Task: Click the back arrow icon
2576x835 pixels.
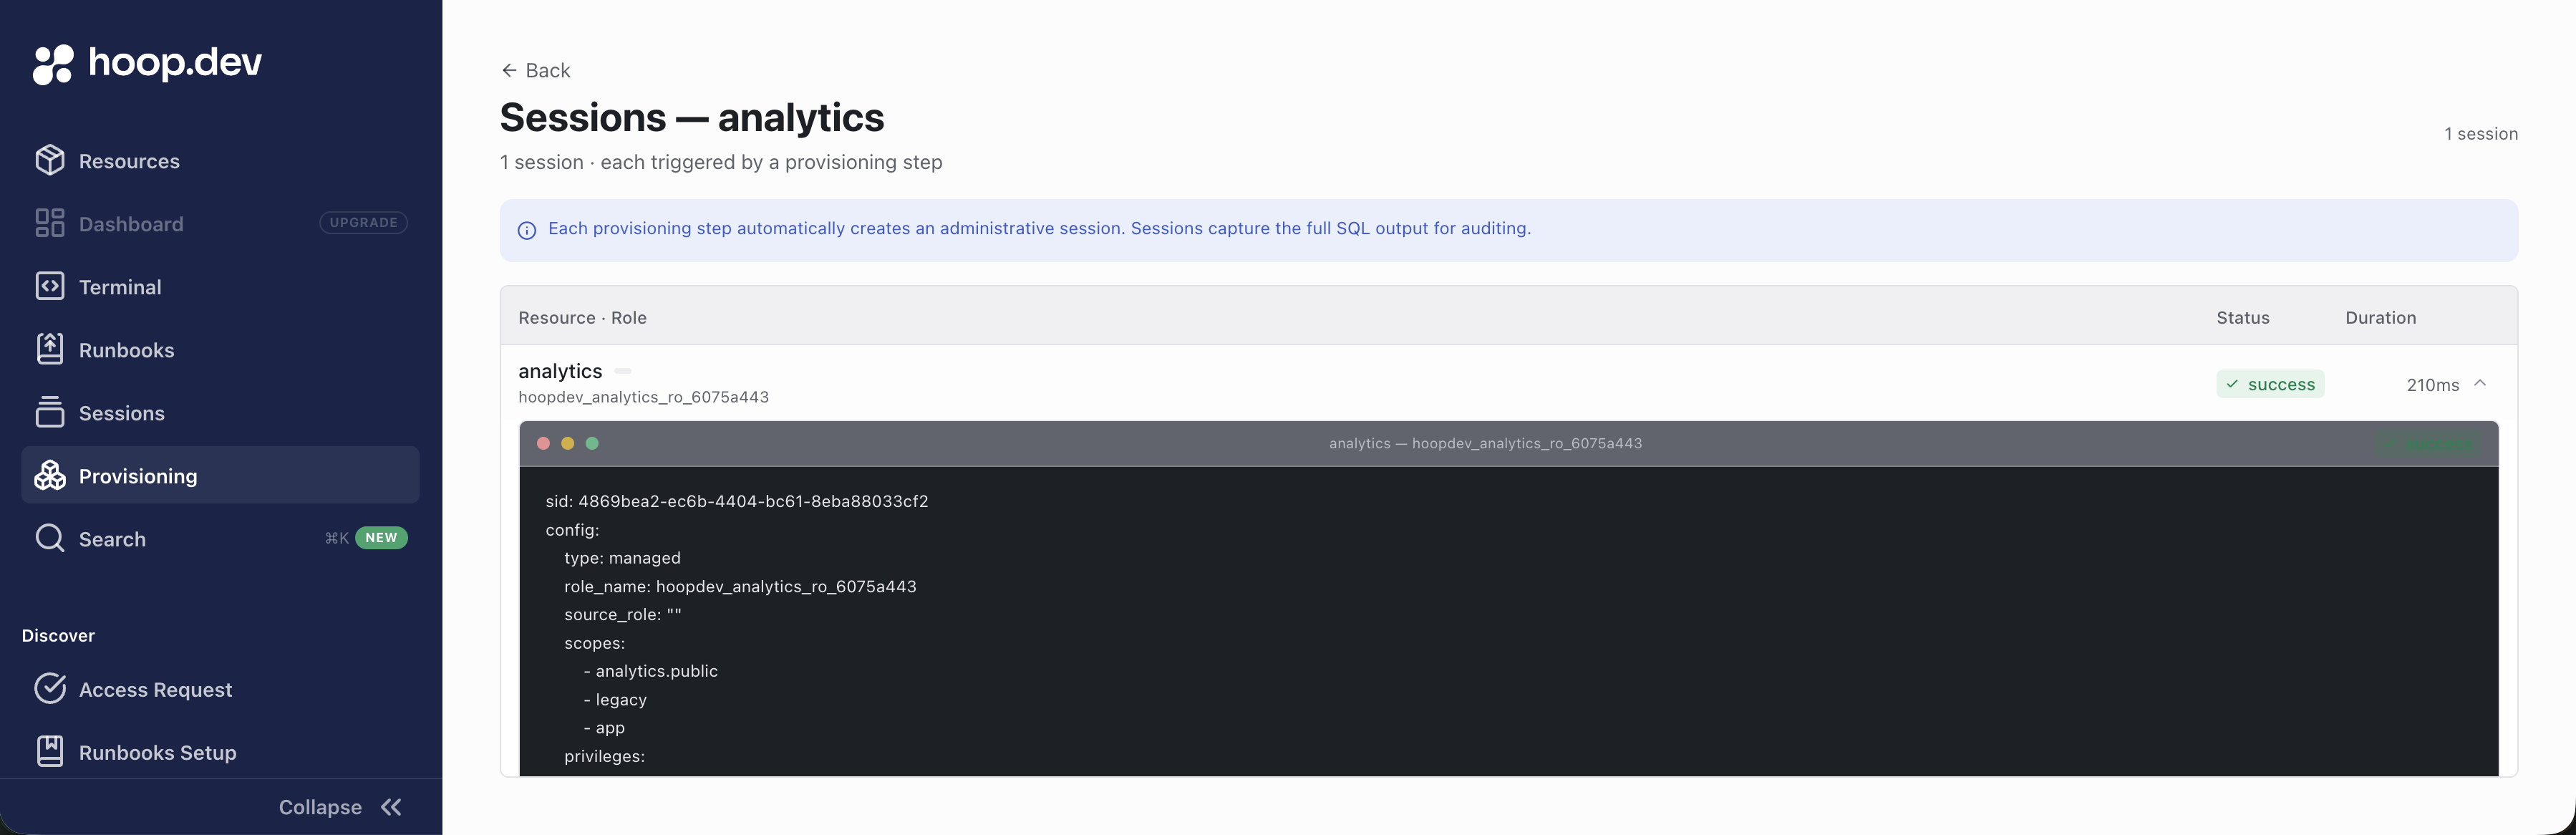Action: 509,70
